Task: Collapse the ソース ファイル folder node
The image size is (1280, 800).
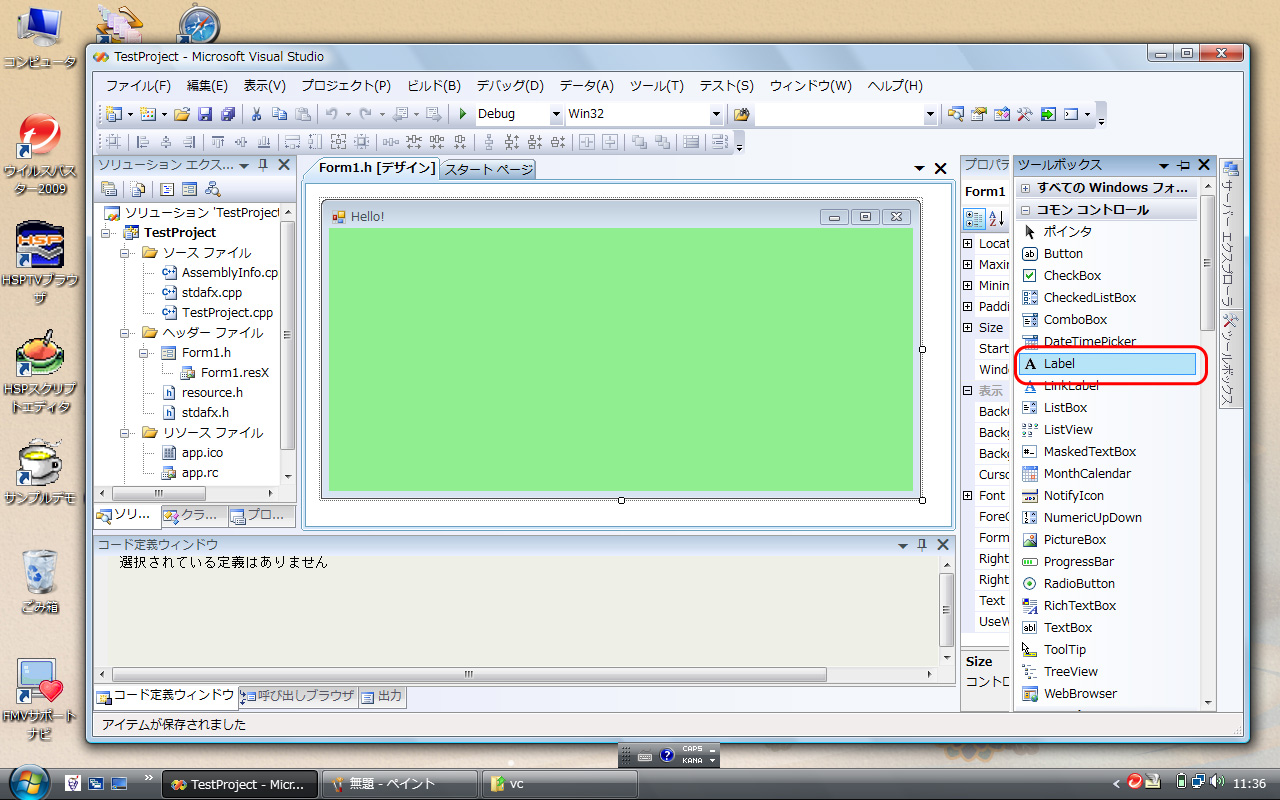Action: pos(127,253)
